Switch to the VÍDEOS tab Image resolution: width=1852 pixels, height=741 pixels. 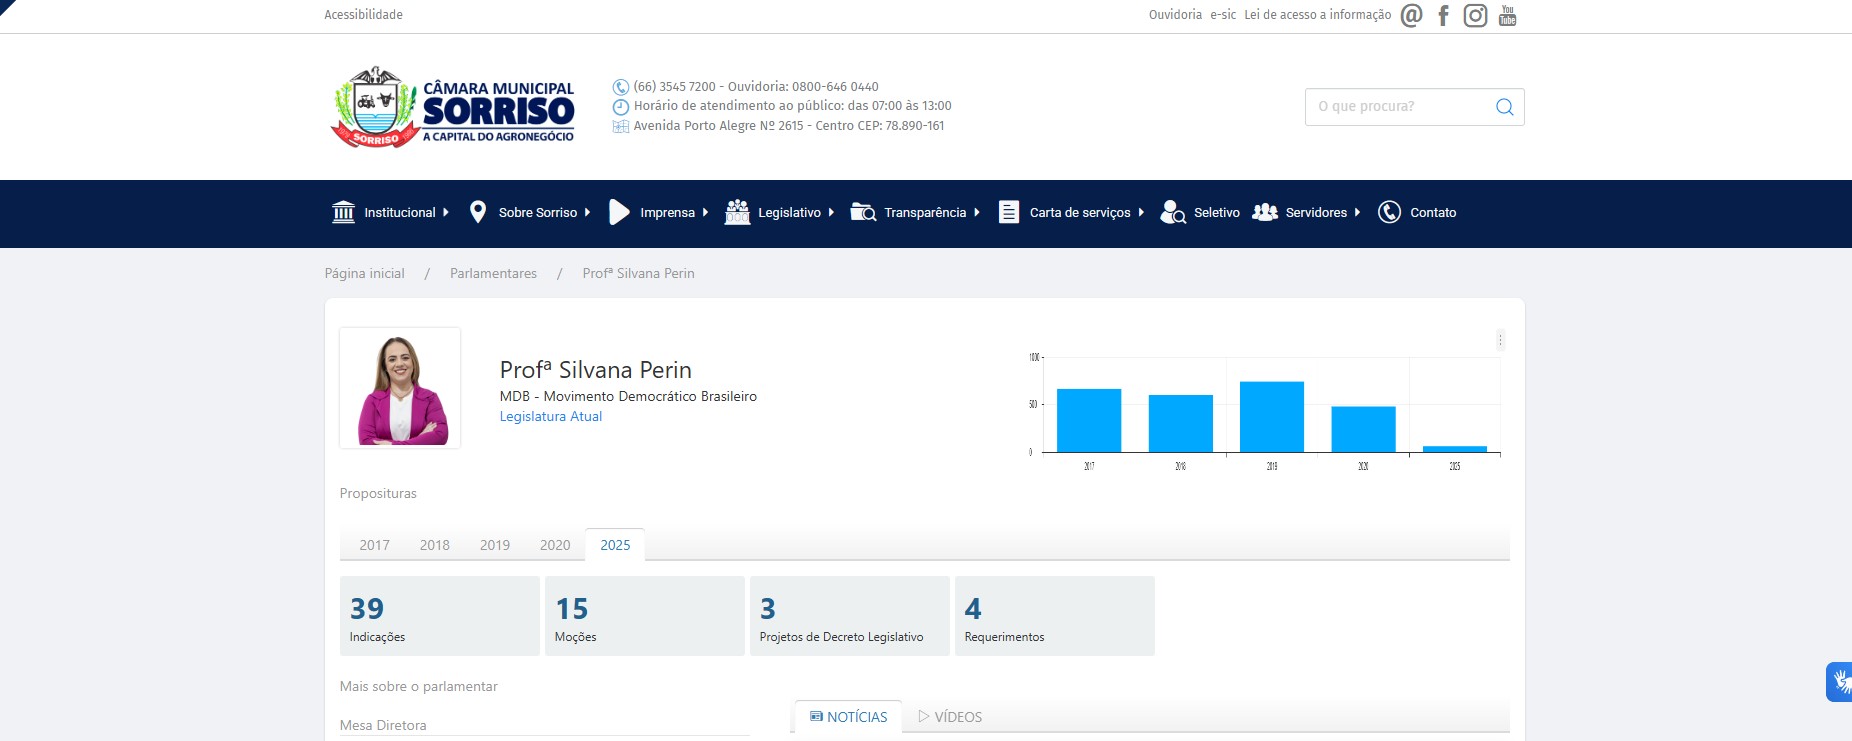950,717
